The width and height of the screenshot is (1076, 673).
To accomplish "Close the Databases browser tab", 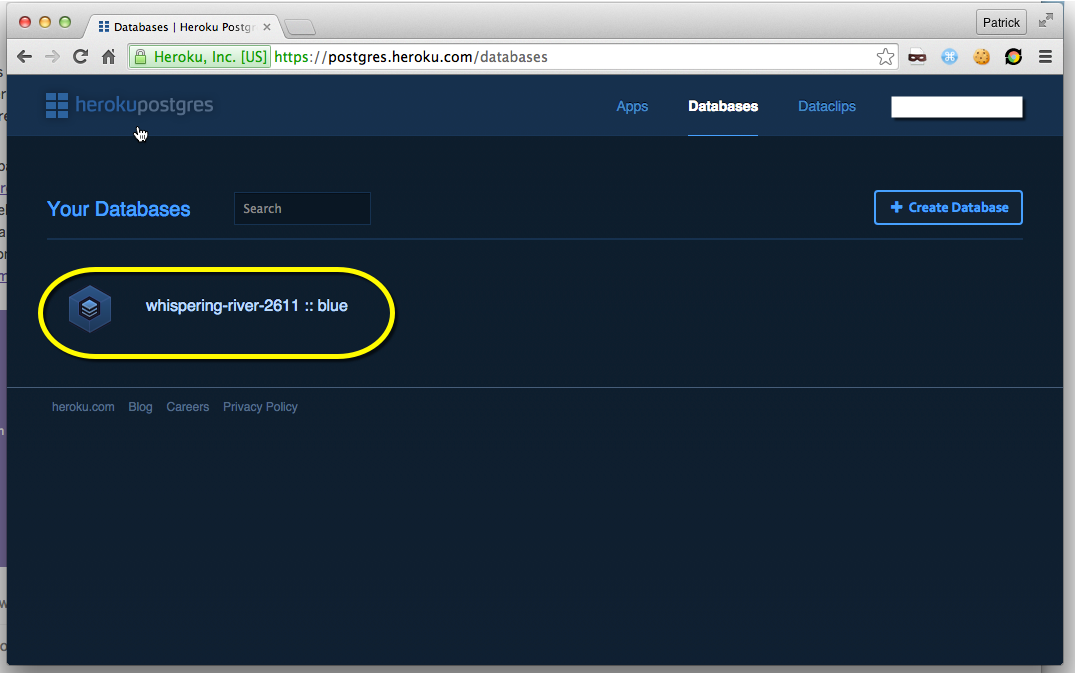I will tap(267, 27).
